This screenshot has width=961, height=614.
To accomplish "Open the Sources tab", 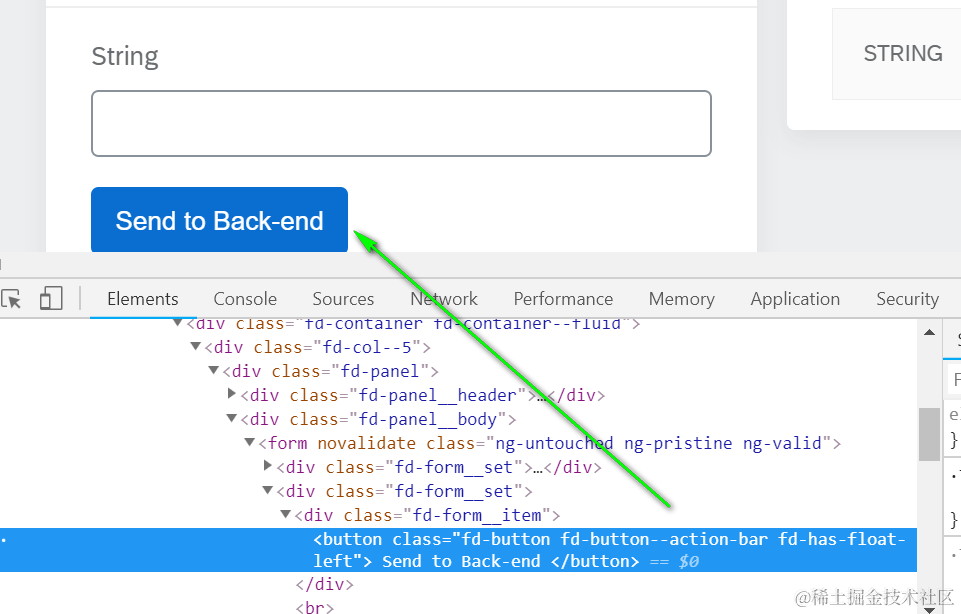I will 343,299.
